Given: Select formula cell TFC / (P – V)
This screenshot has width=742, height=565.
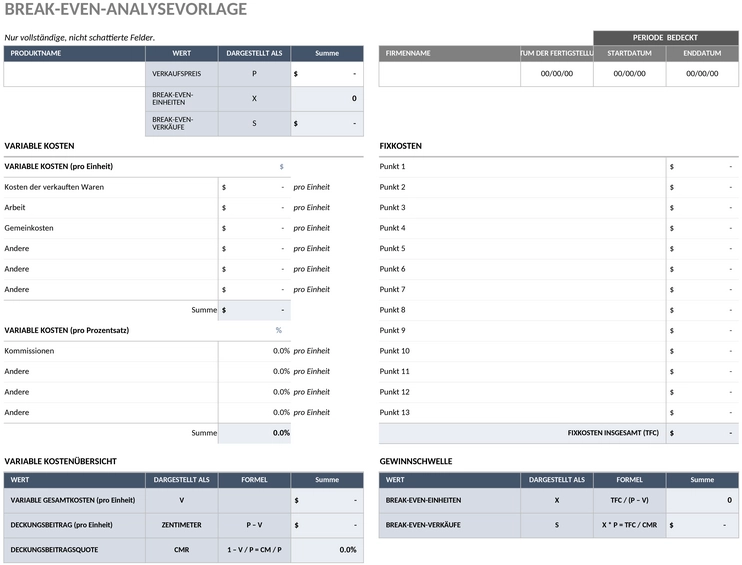Looking at the screenshot, I should click(x=629, y=500).
